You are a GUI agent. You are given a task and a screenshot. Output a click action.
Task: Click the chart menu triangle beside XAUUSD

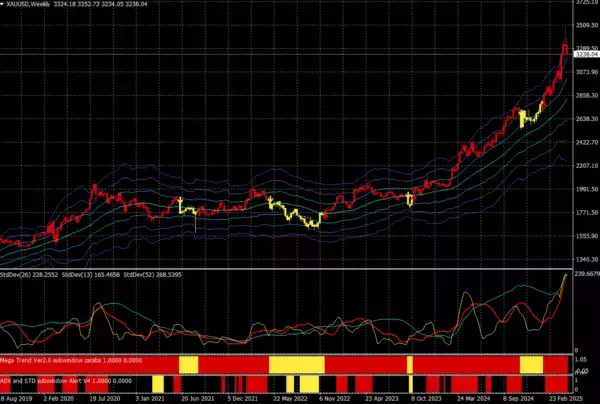[x=4, y=4]
